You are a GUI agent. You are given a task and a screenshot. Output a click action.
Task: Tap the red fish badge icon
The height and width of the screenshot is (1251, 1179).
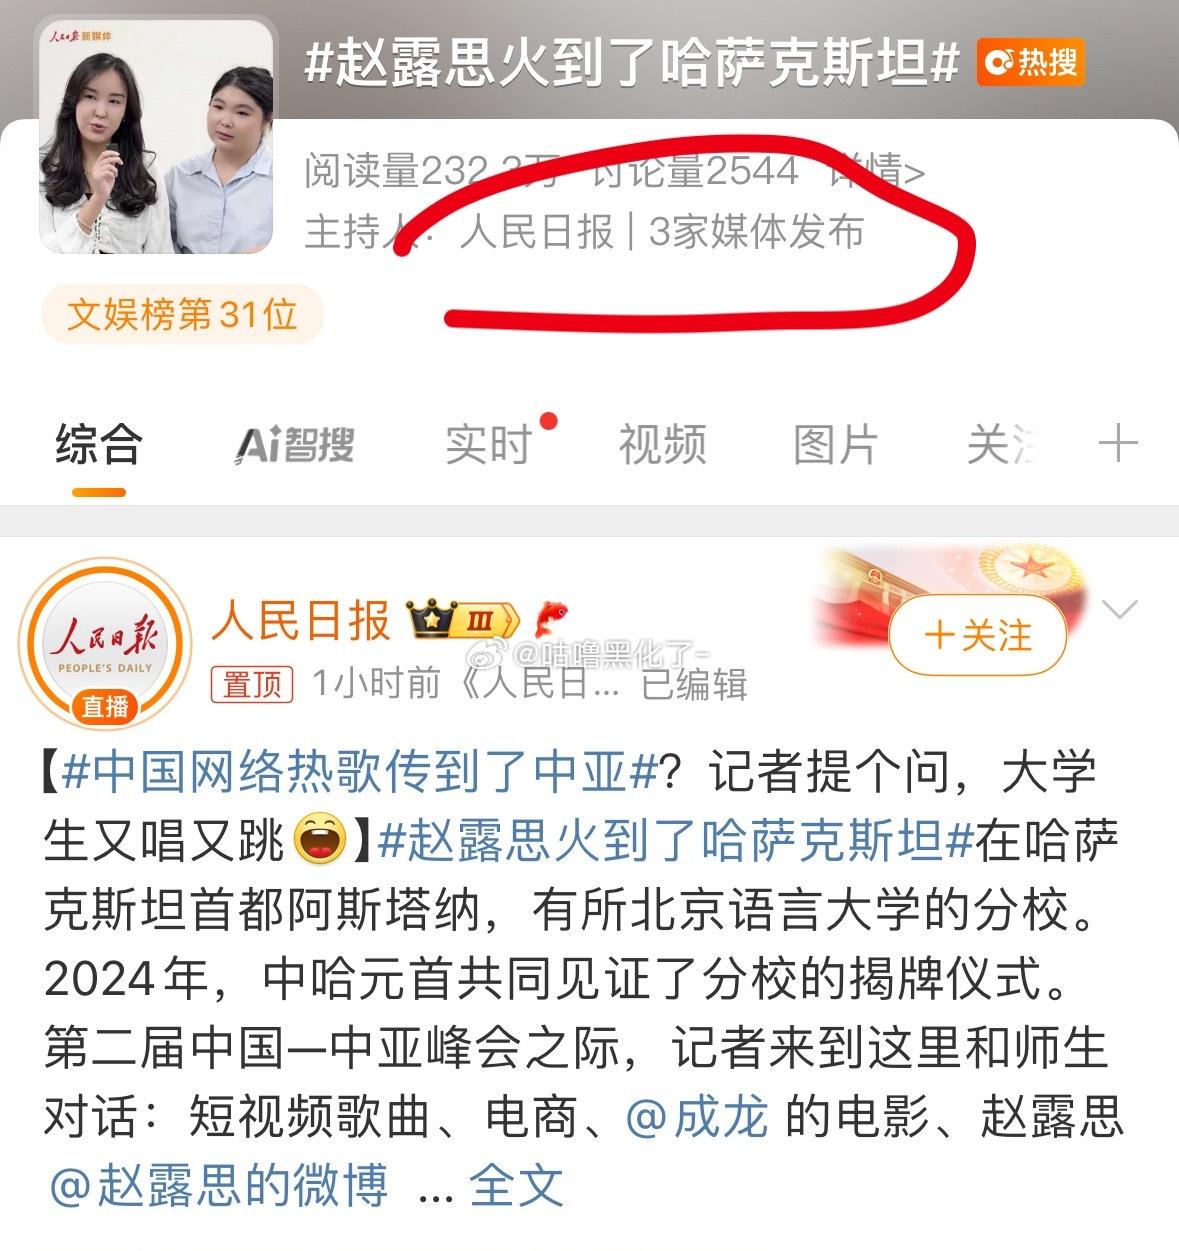551,620
